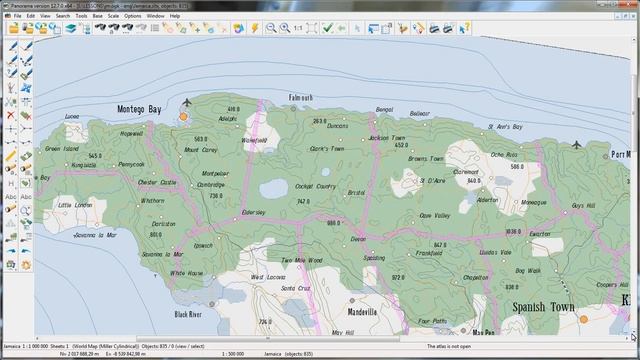This screenshot has width=640, height=360.
Task: Open the Window menu
Action: [156, 16]
